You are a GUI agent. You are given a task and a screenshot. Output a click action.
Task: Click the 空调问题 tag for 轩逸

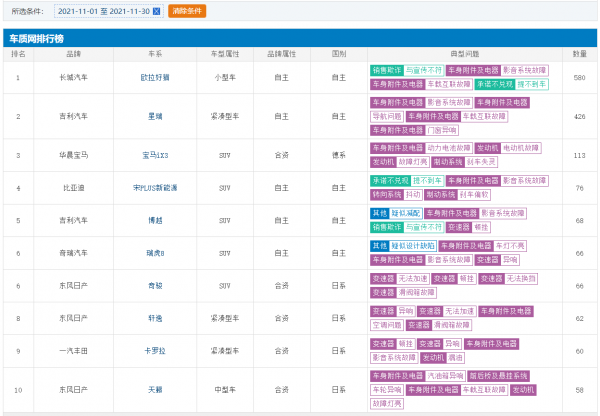coord(386,325)
